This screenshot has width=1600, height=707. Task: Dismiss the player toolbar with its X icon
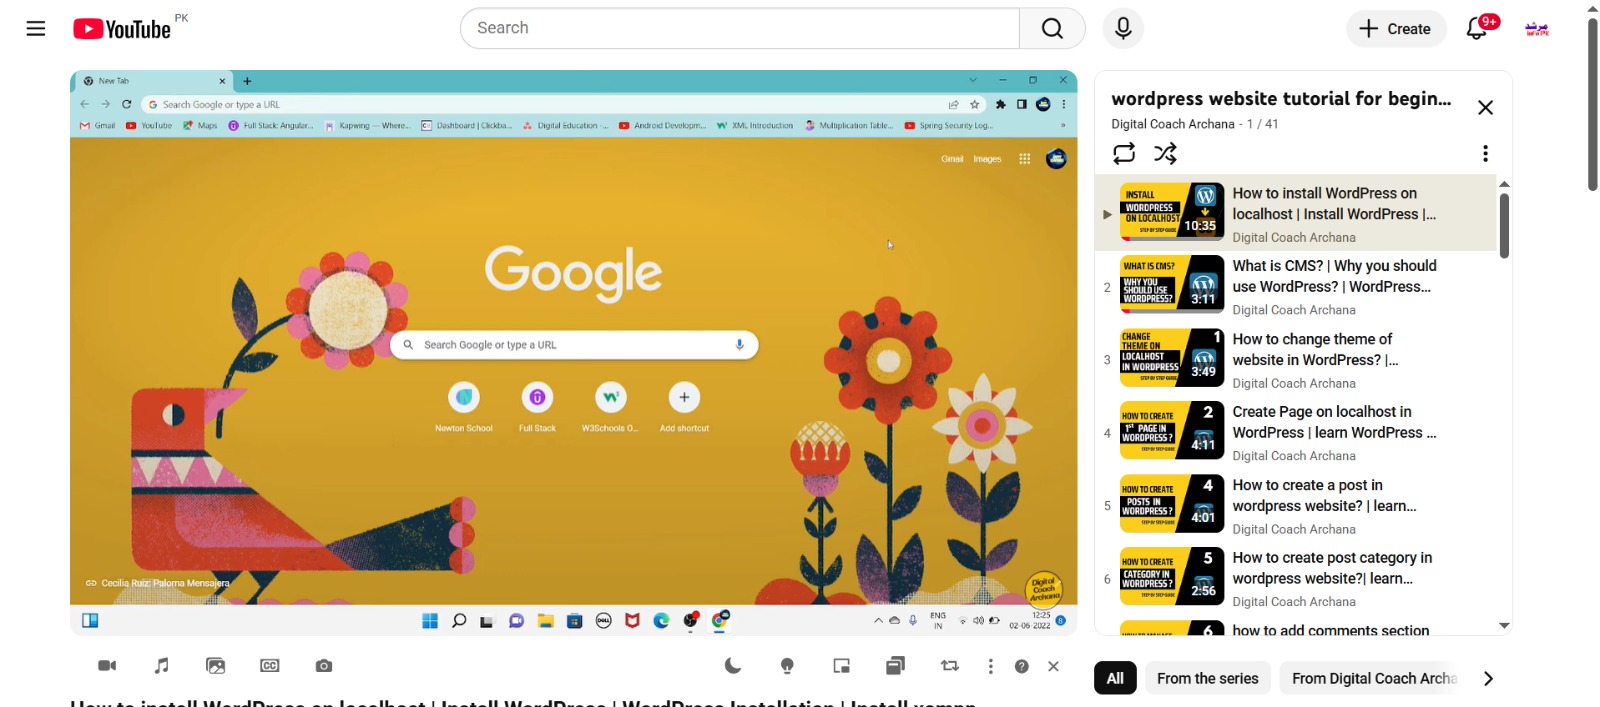coord(1053,666)
